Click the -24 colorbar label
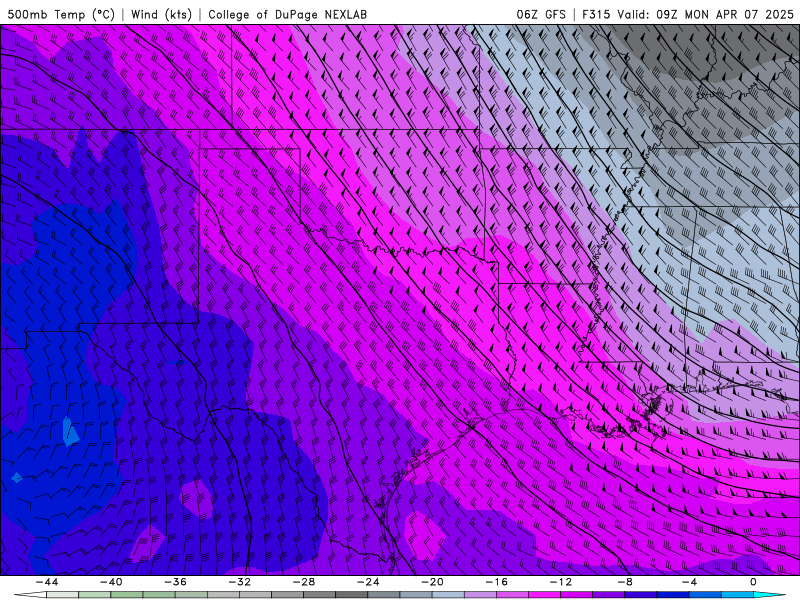 click(368, 582)
